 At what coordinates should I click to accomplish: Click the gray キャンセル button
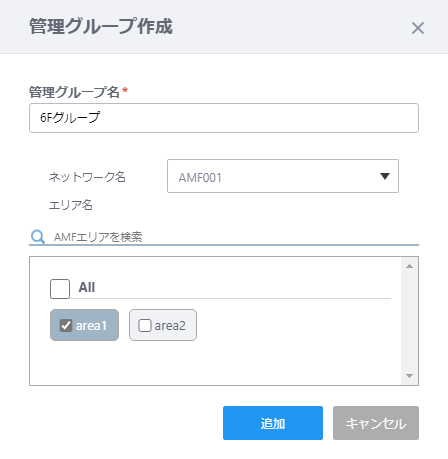tap(376, 423)
